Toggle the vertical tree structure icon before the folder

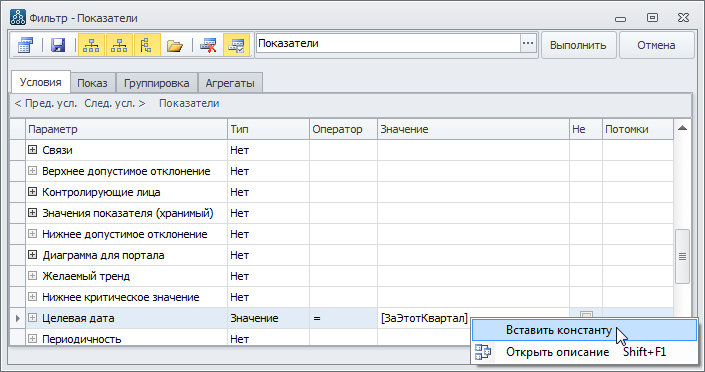(x=147, y=45)
